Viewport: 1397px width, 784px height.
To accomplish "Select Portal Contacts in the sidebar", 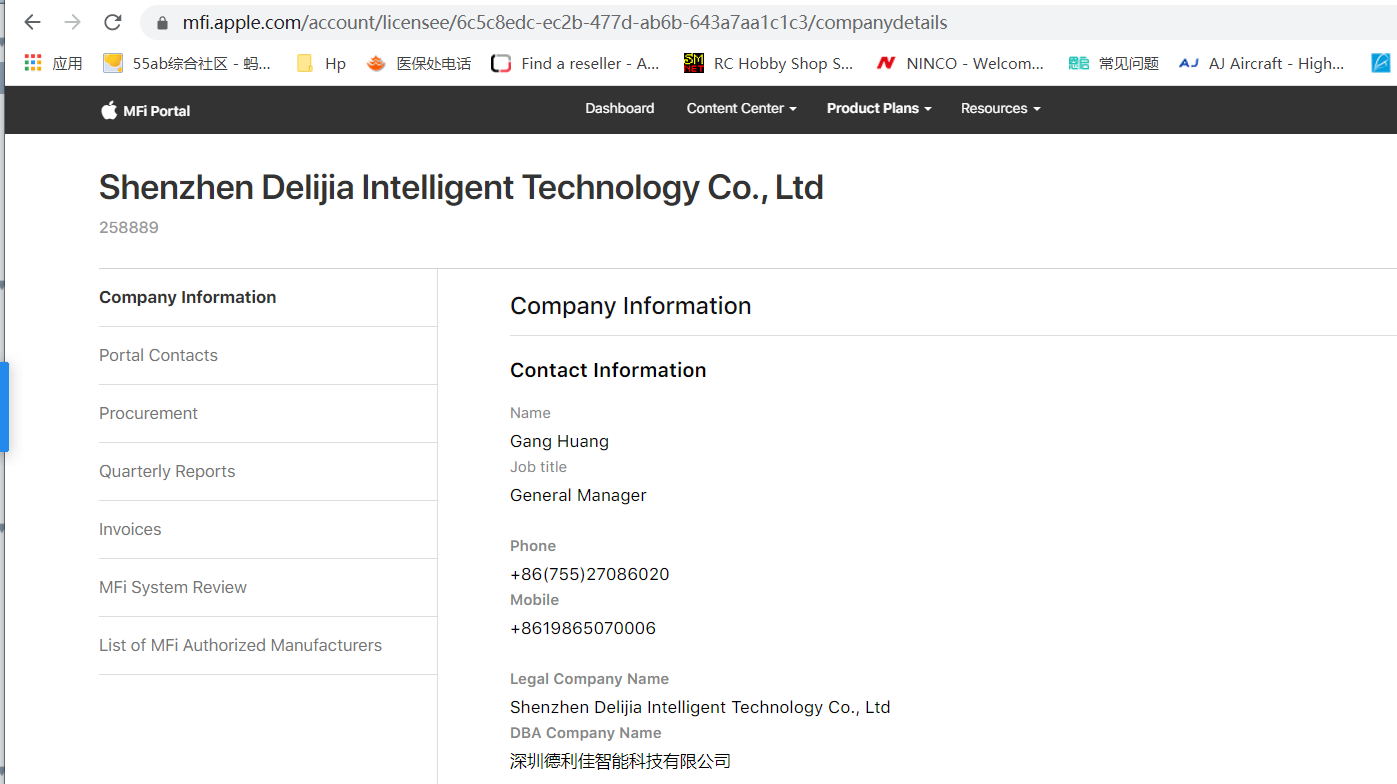I will [x=158, y=355].
